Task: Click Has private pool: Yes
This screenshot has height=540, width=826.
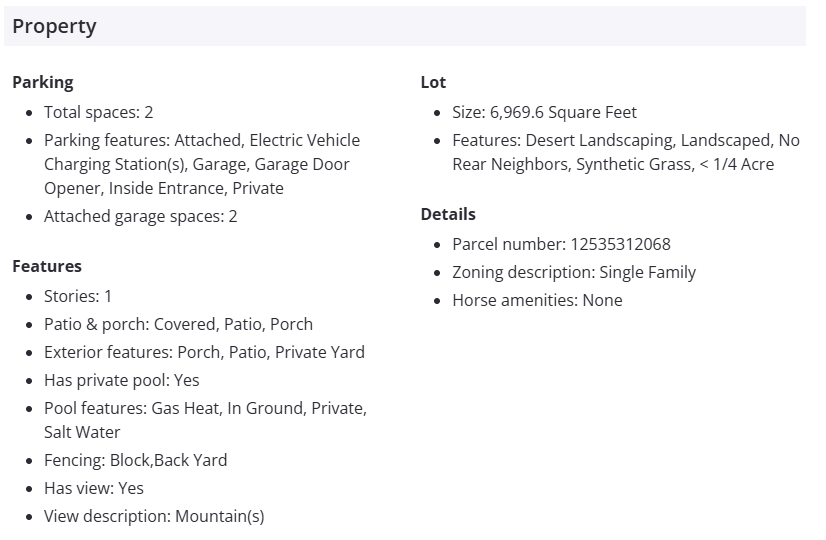Action: click(121, 380)
